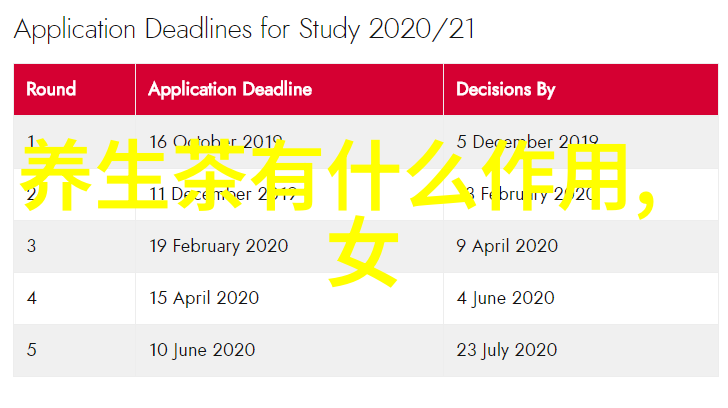Click the title 'Application Deadlines for Study 2020/21'
The width and height of the screenshot is (728, 408).
pos(244,30)
